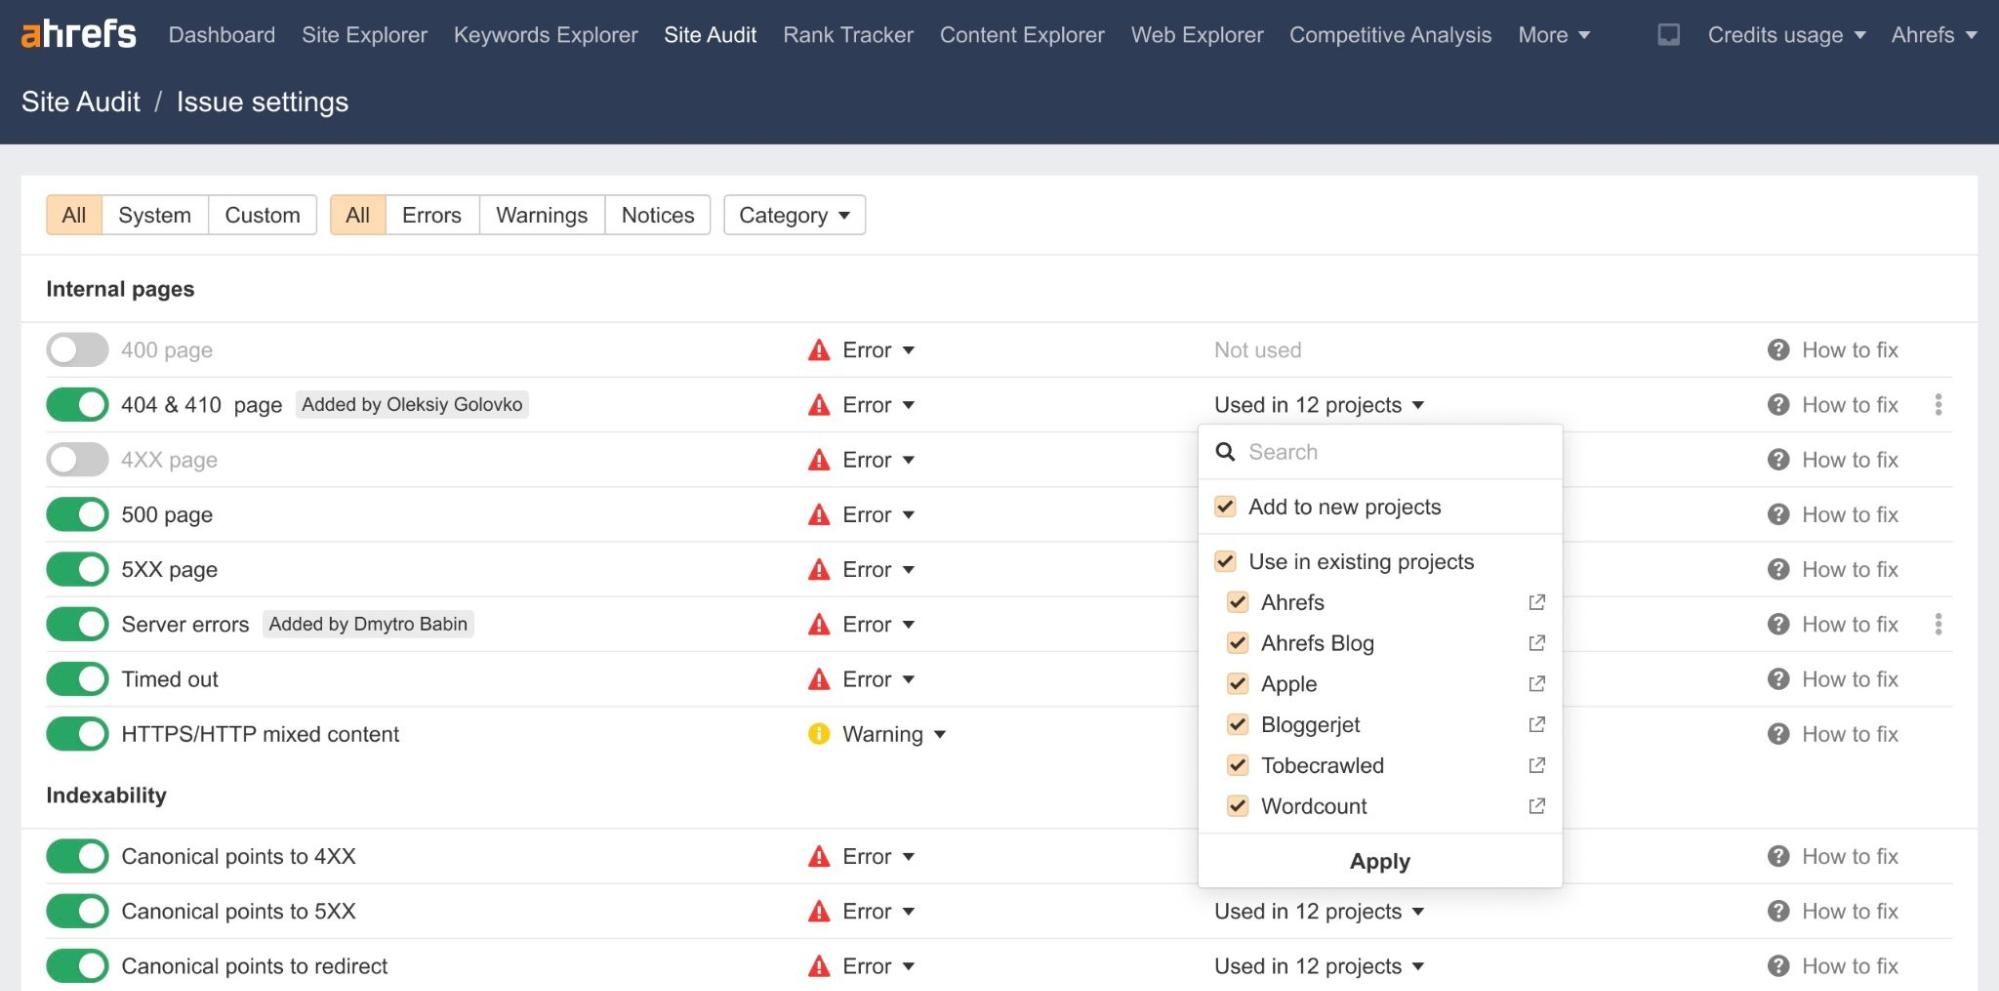Viewport: 1999px width, 991px height.
Task: Switch to the Warnings filter tab
Action: pos(540,214)
